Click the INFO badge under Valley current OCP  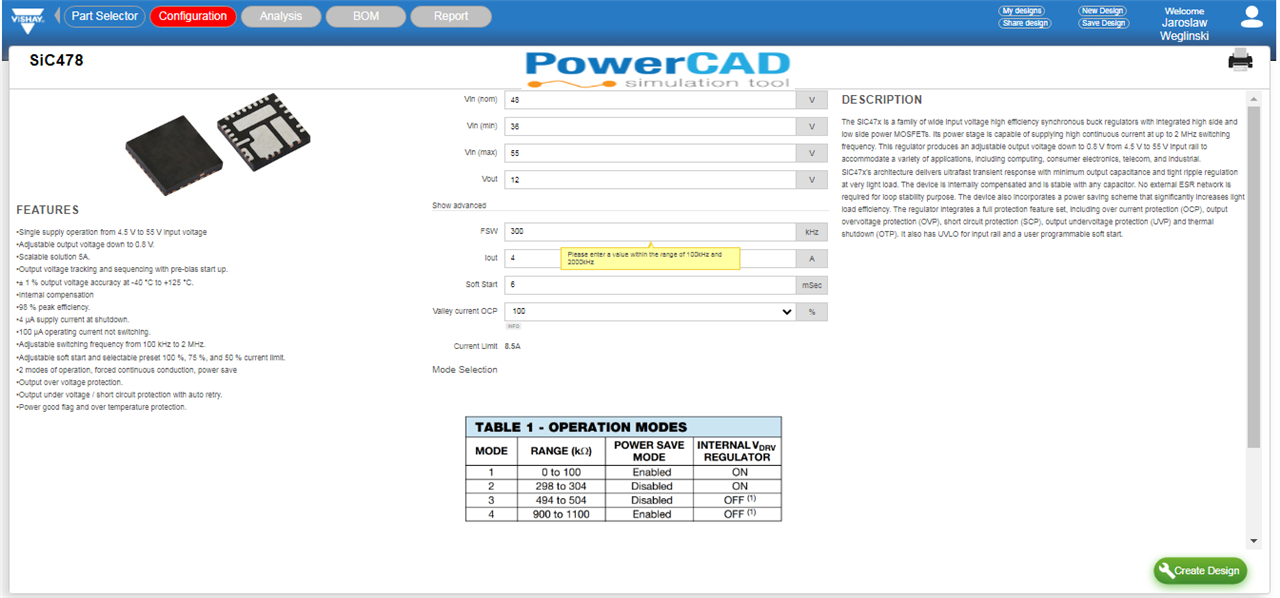point(513,326)
